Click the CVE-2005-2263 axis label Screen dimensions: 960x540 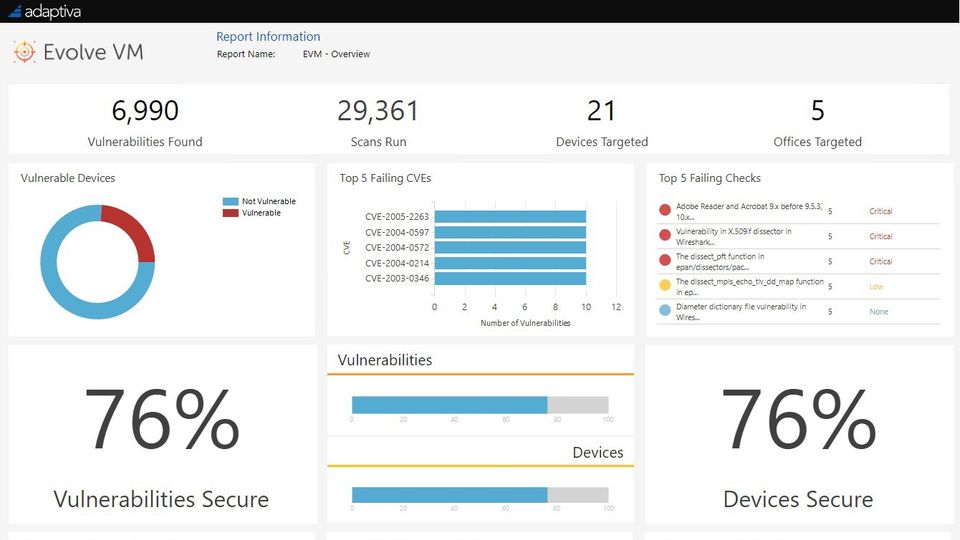(397, 217)
